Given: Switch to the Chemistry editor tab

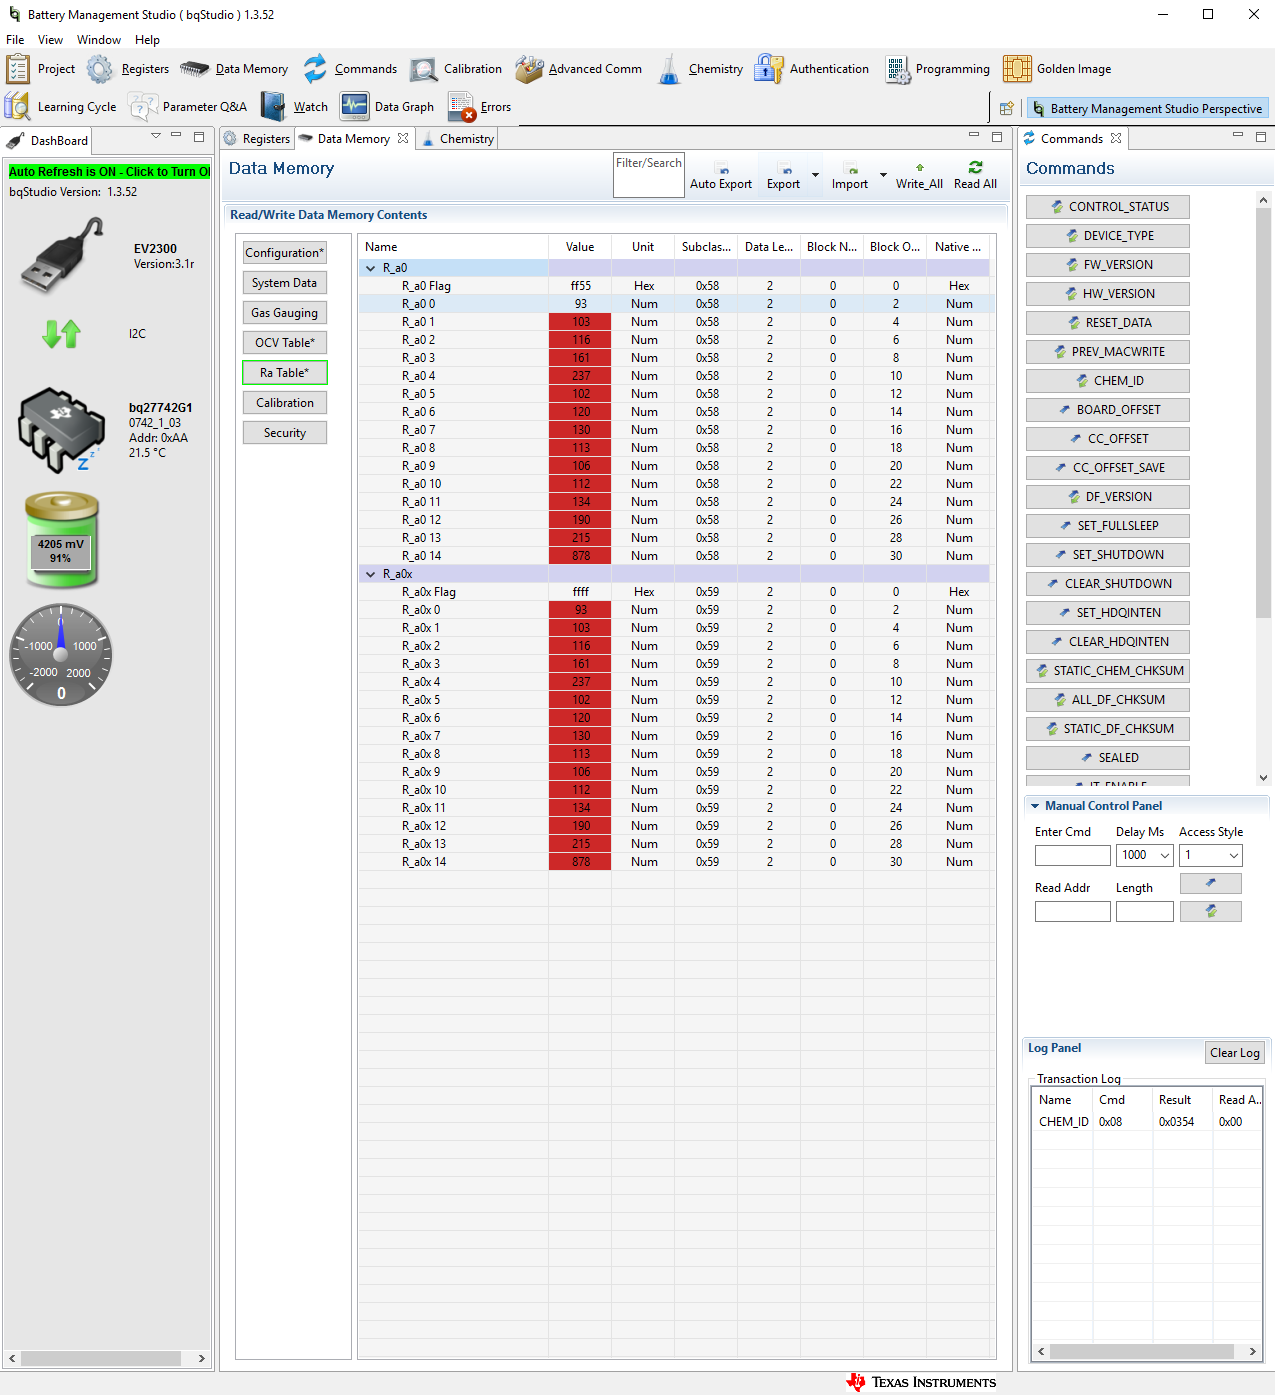Looking at the screenshot, I should click(x=458, y=139).
